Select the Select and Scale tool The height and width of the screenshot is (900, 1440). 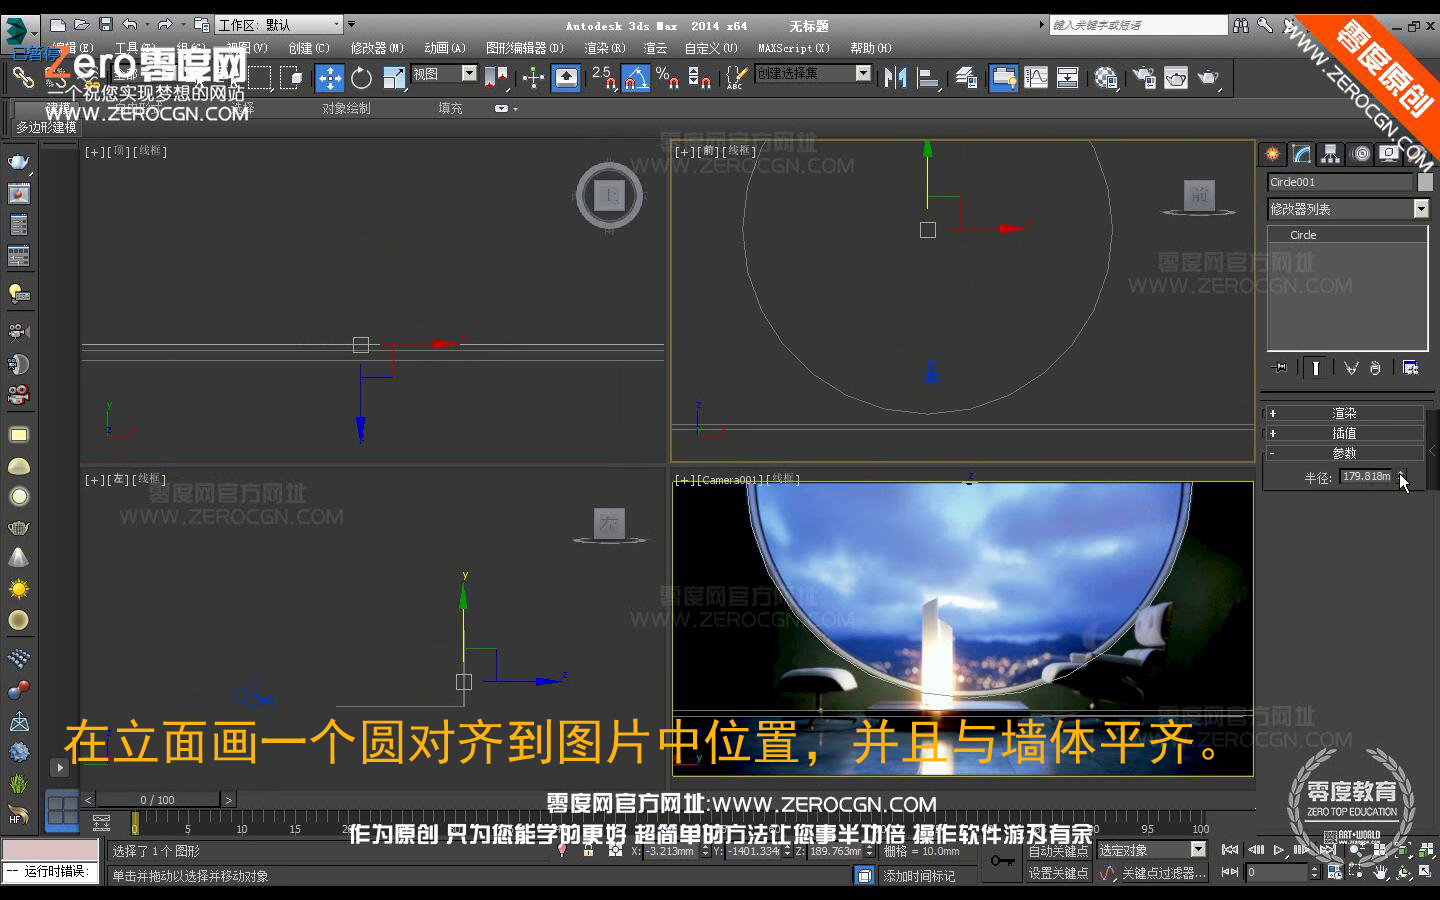(393, 78)
